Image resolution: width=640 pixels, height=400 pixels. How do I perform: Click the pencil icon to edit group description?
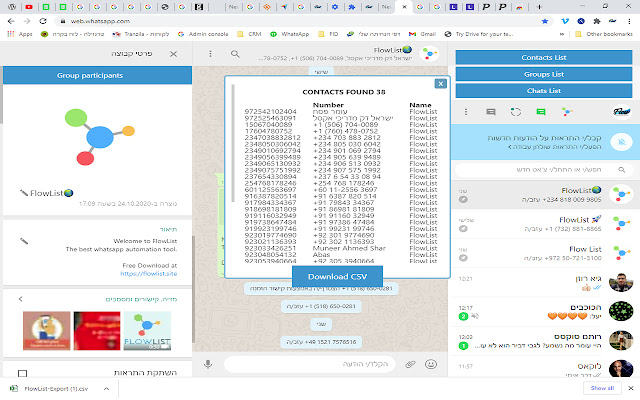coord(24,241)
